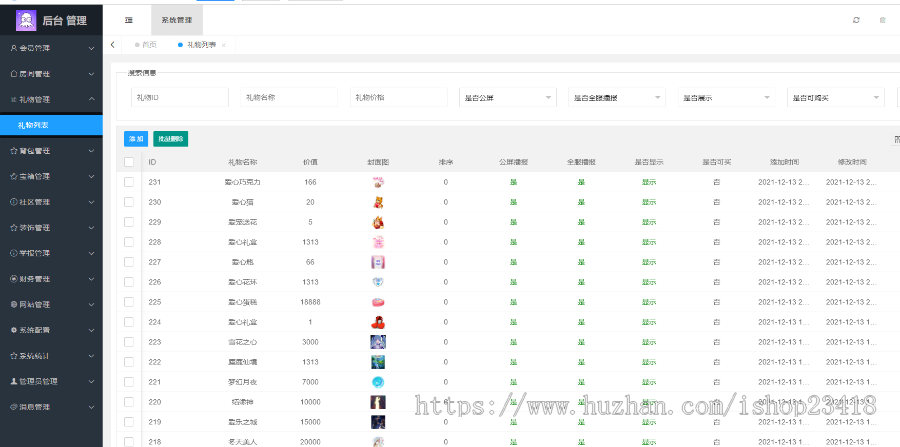Open the cover thumbnail for gift ID 219
Viewport: 900px width, 447px height.
(x=378, y=422)
